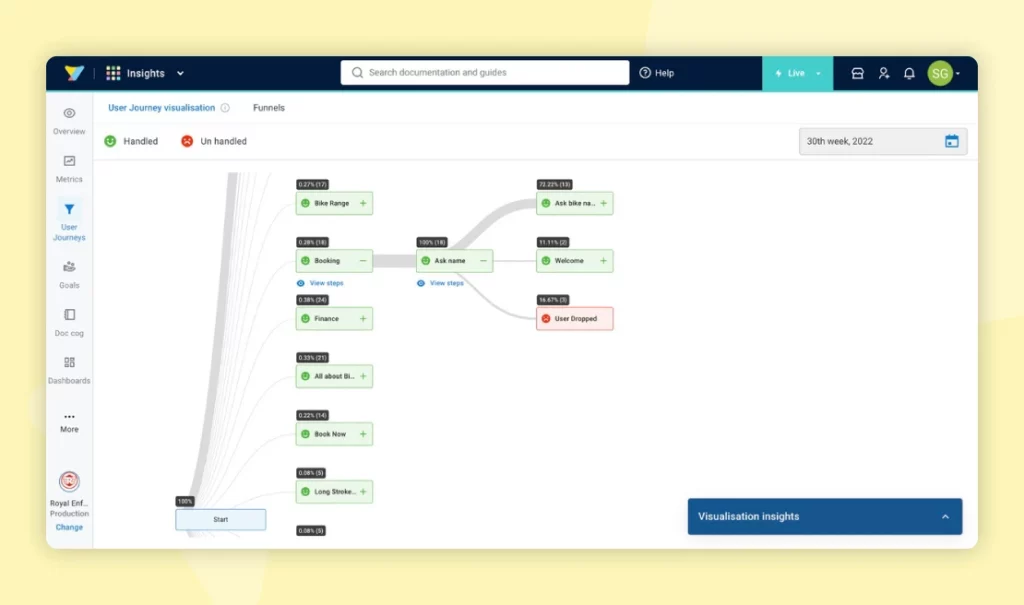Click the 100% (18) badge above Ask name
Viewport: 1024px width, 605px height.
click(432, 242)
